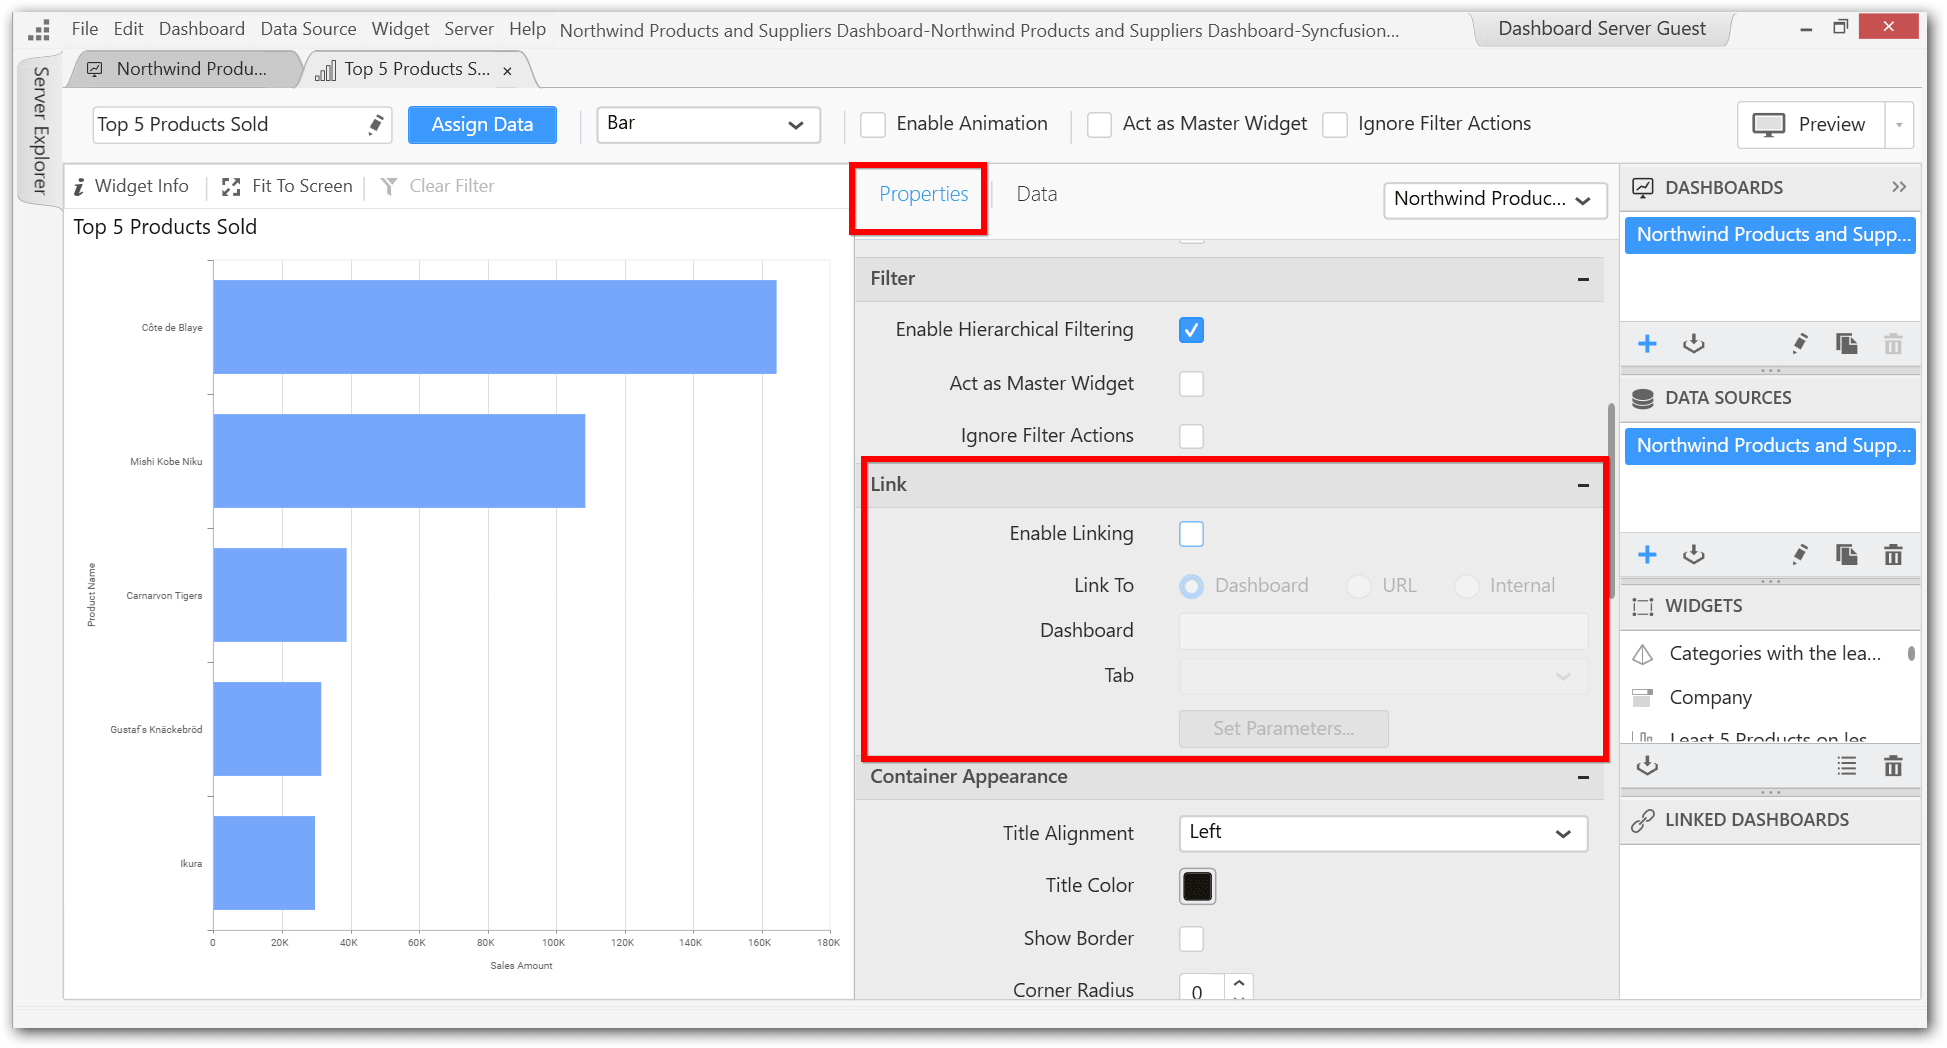
Task: Click the list view icon in Widgets panel
Action: [x=1846, y=766]
